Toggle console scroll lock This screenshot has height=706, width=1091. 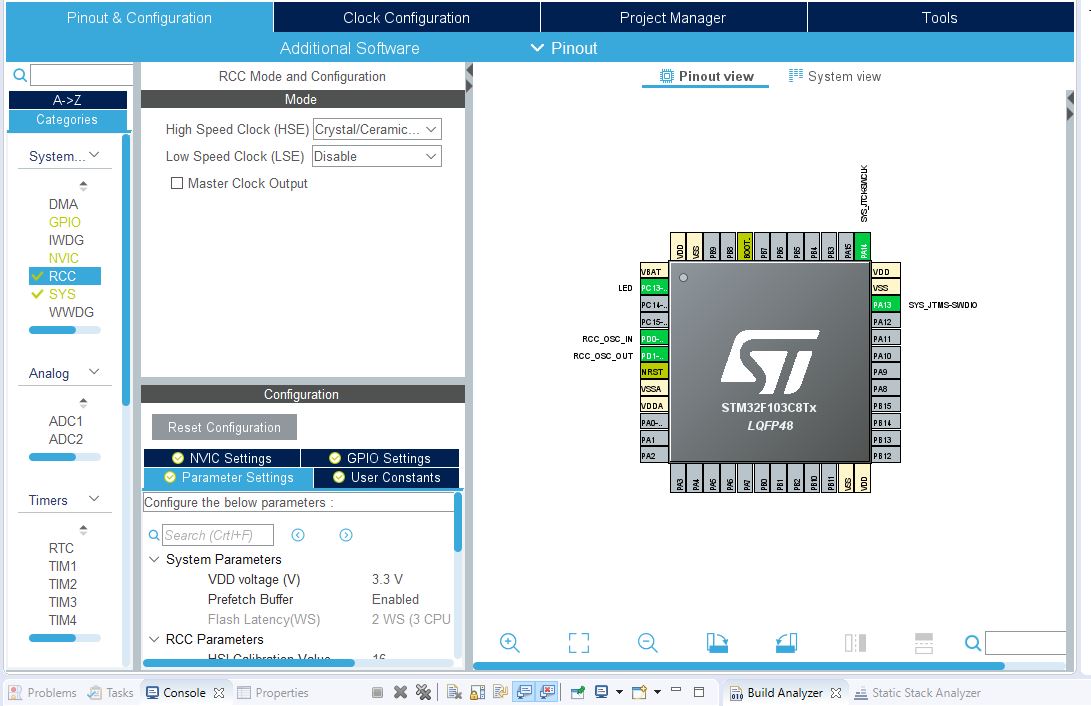pos(477,692)
